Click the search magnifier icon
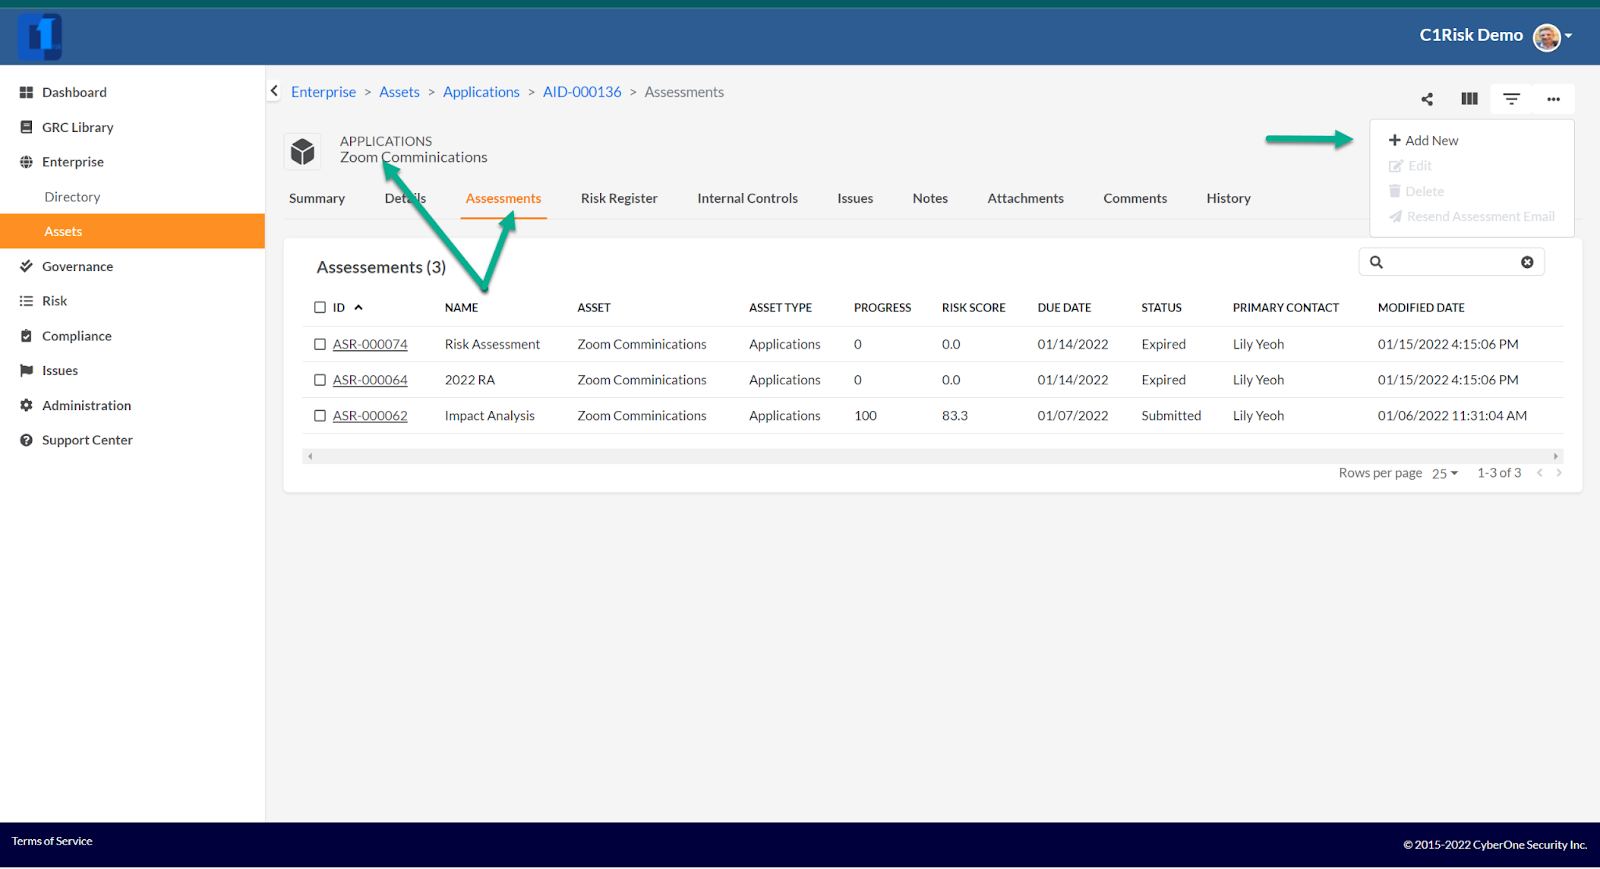The height and width of the screenshot is (869, 1600). click(1376, 262)
